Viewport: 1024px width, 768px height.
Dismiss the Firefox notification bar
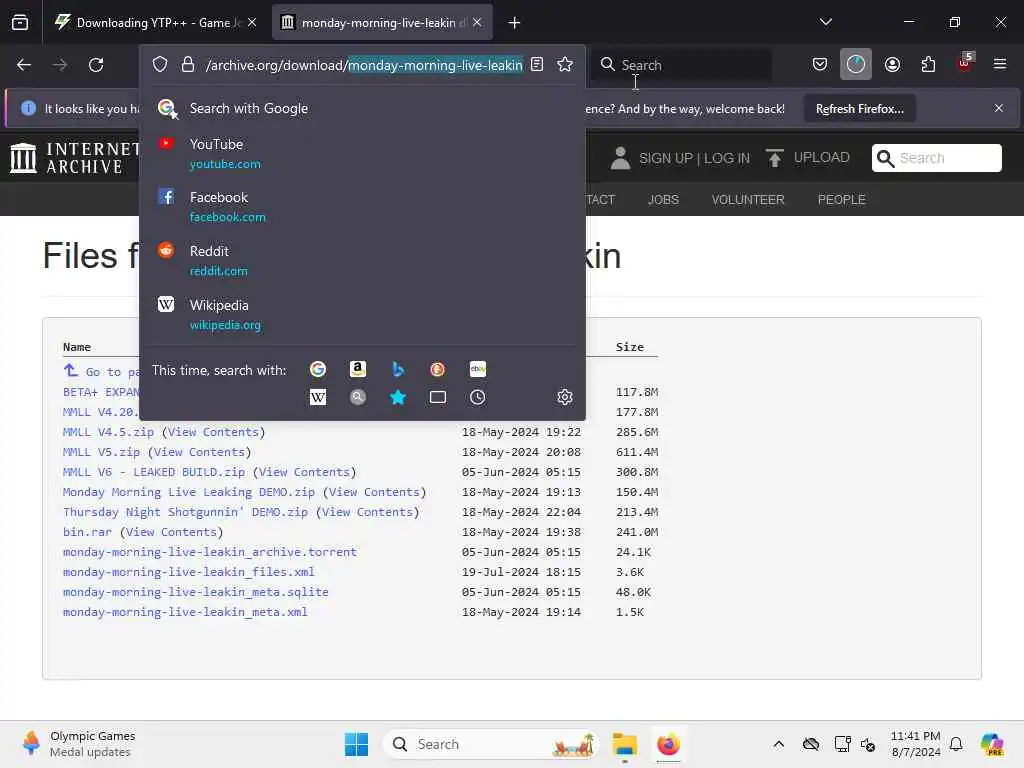point(999,108)
